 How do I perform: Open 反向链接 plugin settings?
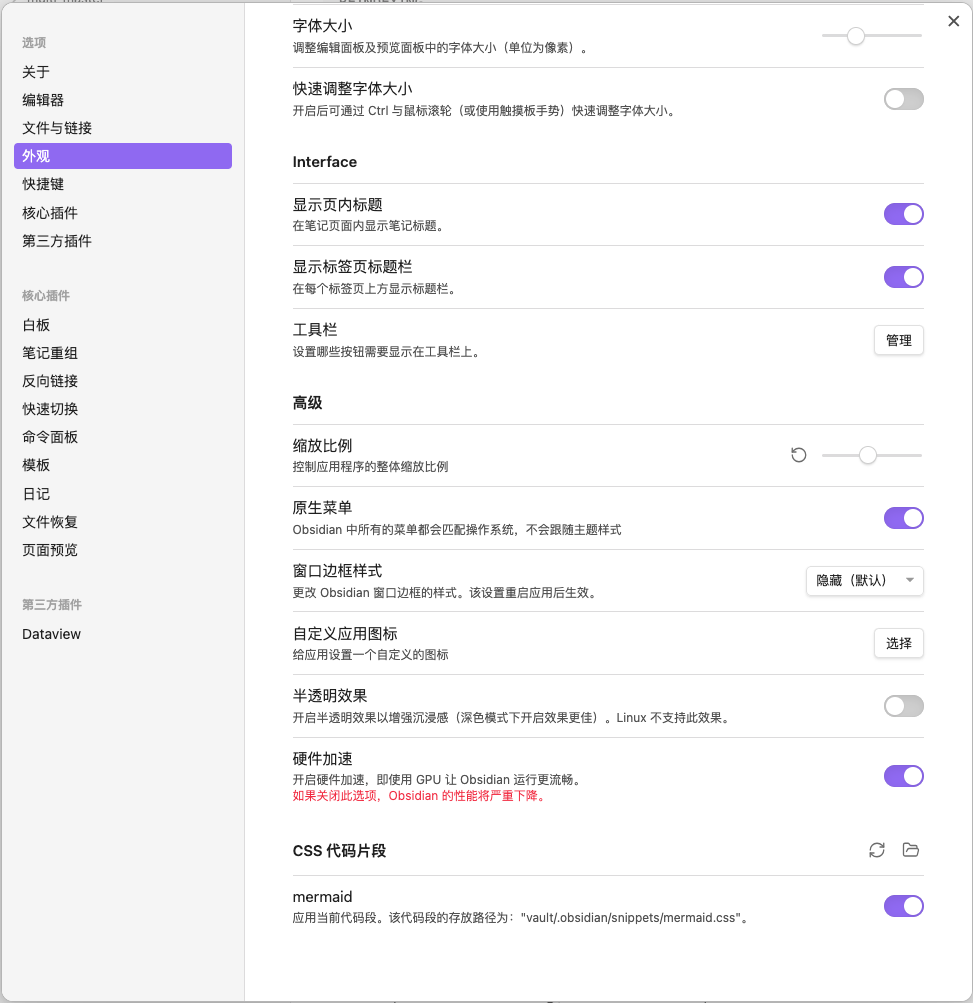123,381
